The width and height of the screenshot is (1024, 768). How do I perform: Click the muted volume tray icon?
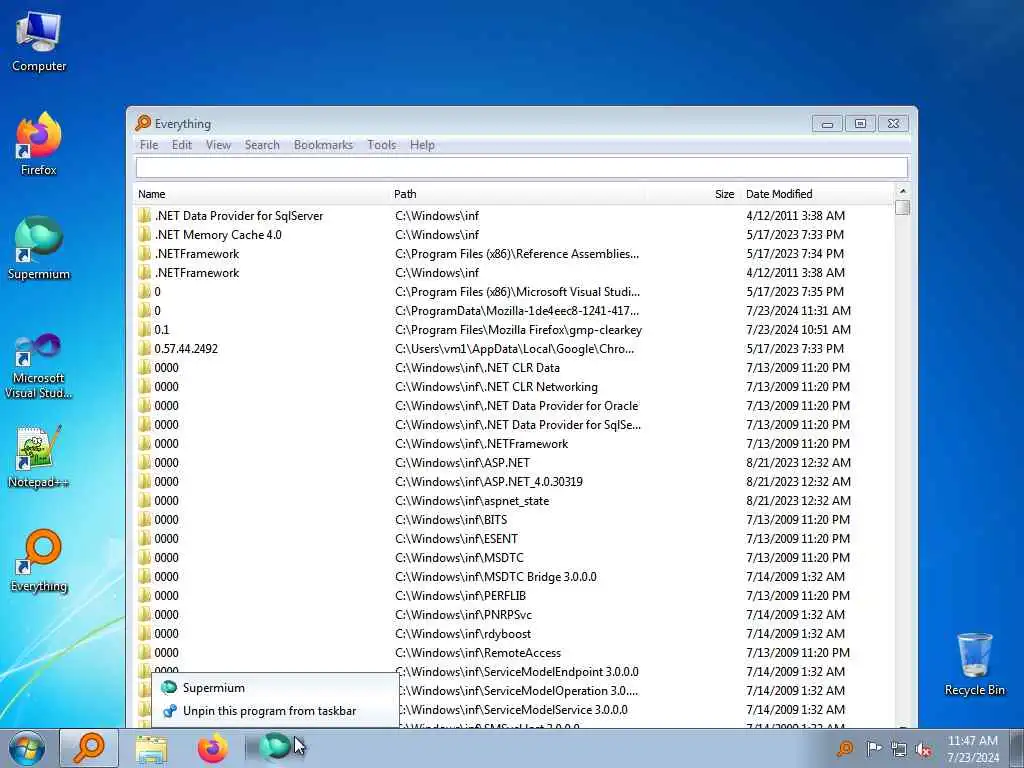[923, 749]
